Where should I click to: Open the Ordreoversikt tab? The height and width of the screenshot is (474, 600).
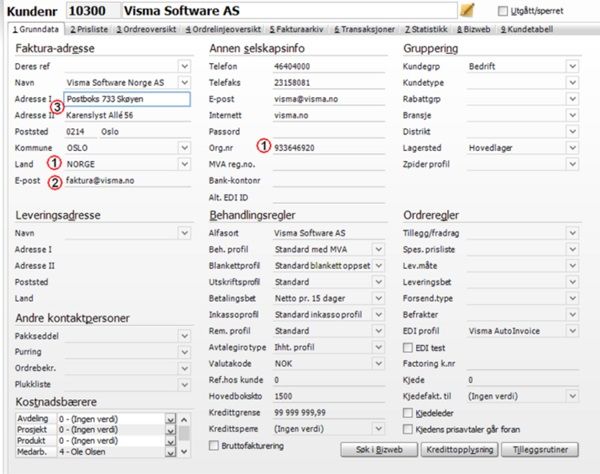click(x=146, y=29)
